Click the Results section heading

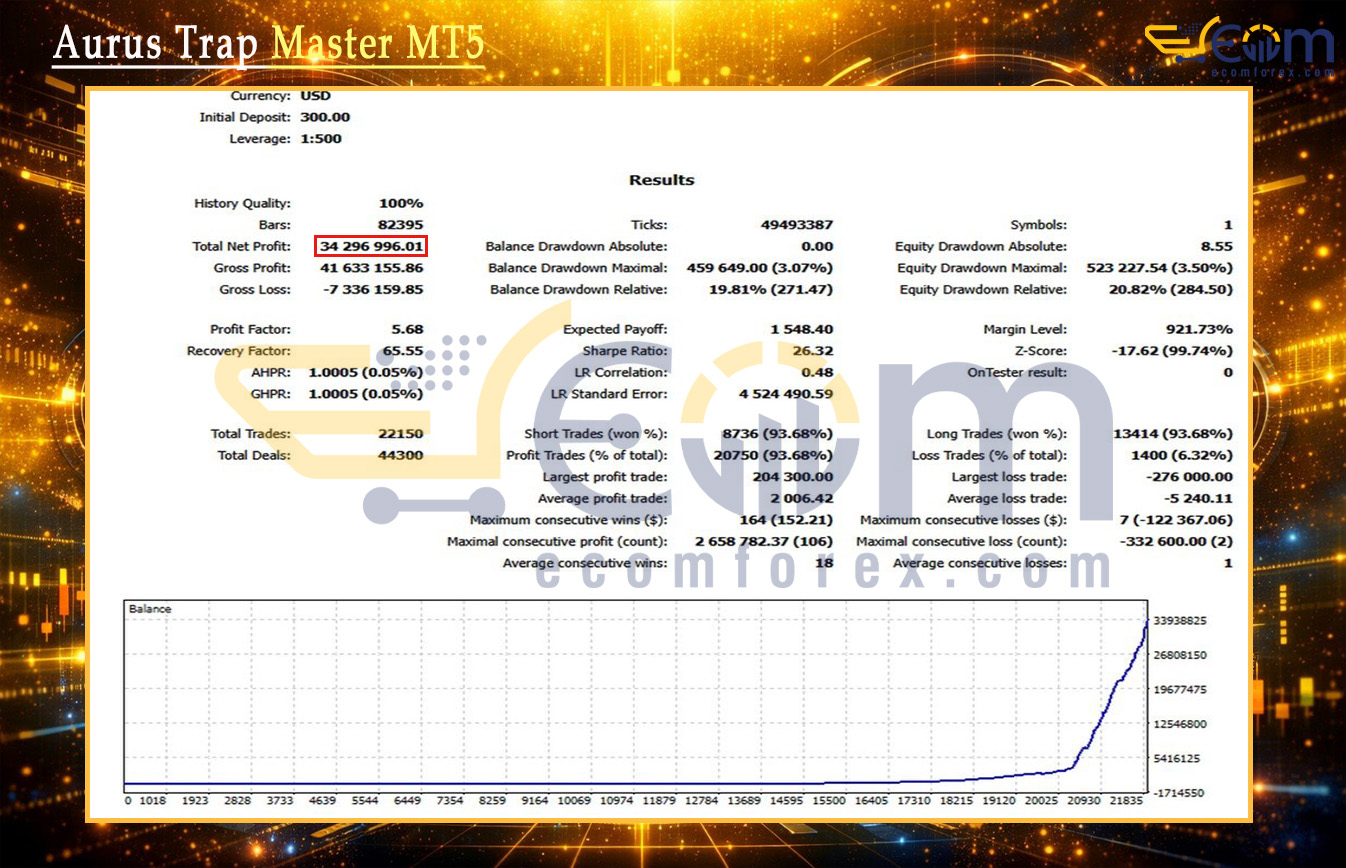point(661,180)
